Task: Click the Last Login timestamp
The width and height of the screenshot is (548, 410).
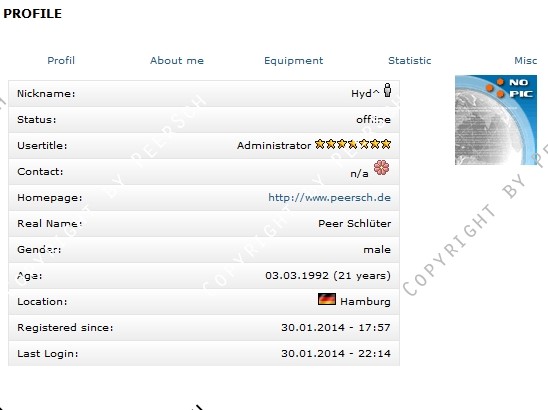Action: point(336,353)
